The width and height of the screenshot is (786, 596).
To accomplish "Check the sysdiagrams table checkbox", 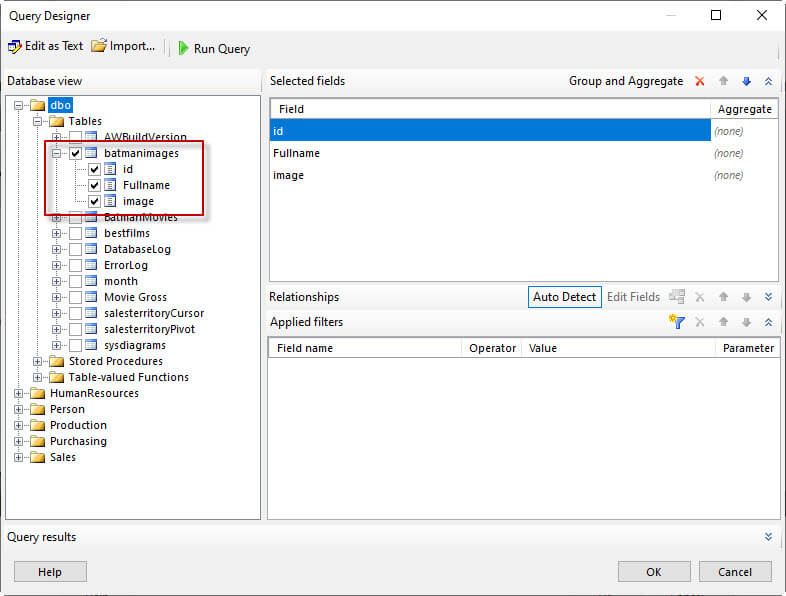I will (x=75, y=345).
